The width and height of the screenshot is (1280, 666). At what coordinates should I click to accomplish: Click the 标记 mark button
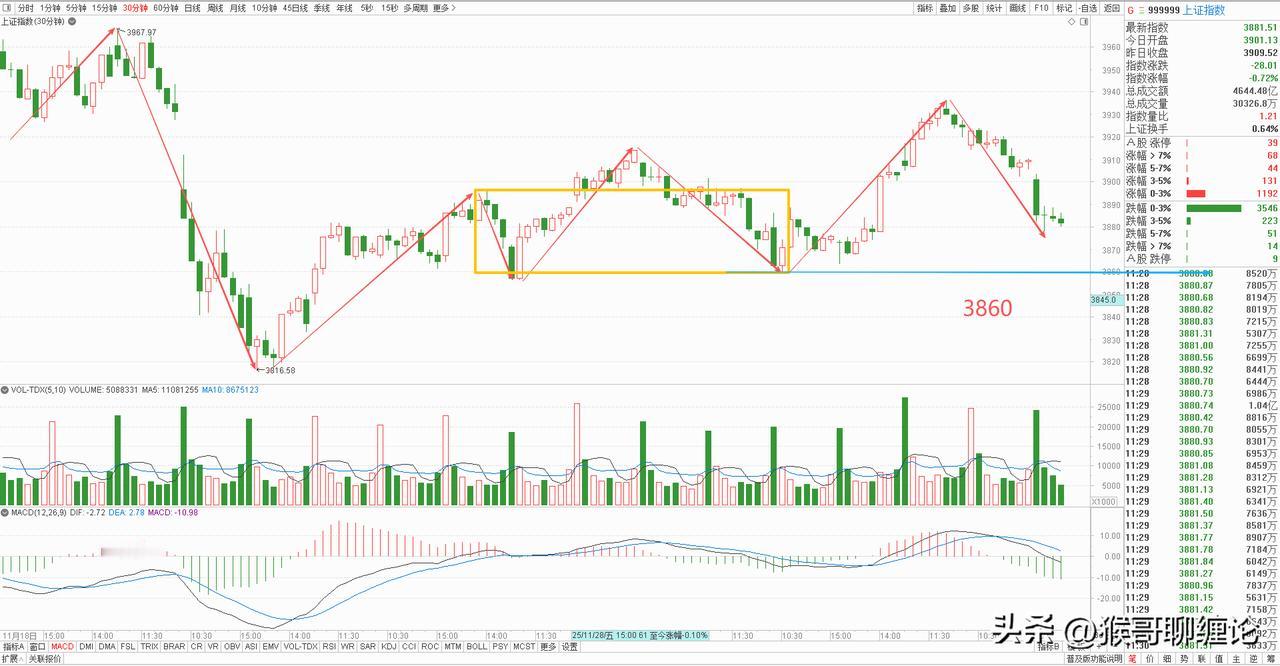tap(1064, 8)
